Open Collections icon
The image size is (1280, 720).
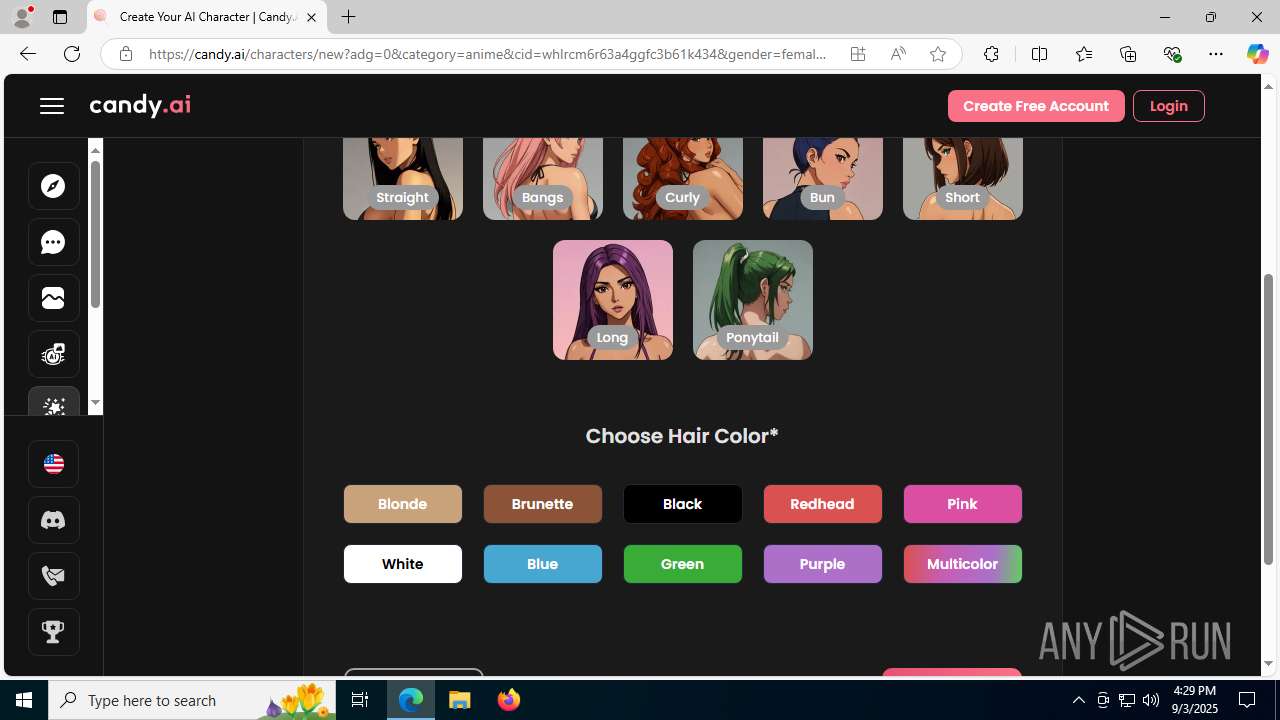1128,54
